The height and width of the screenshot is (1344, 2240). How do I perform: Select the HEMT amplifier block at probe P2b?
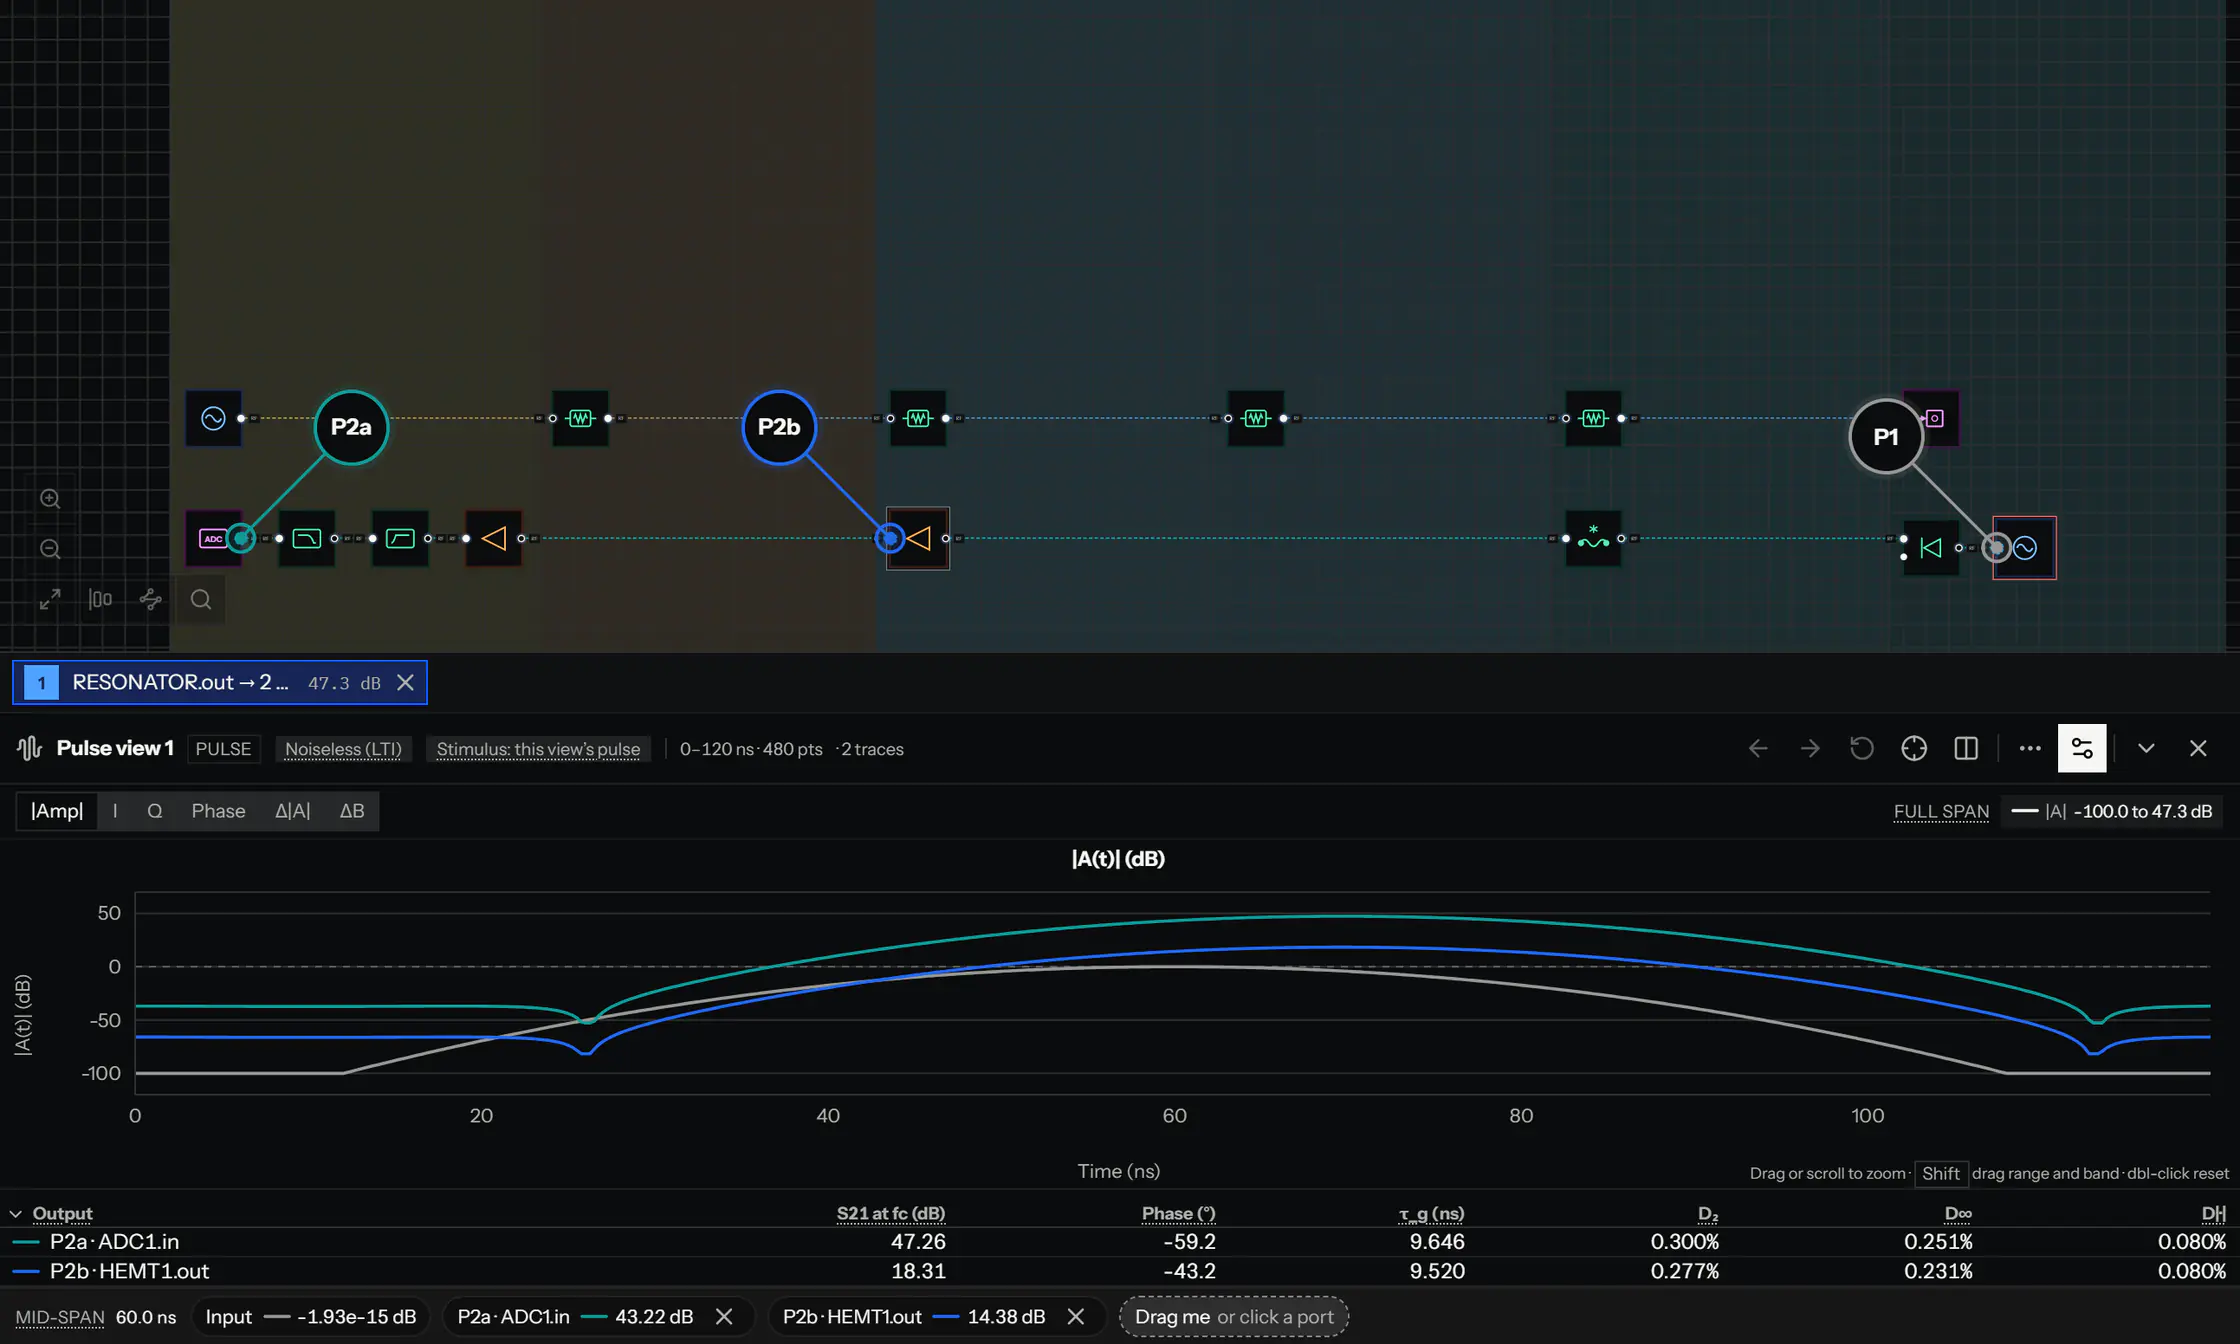pos(918,538)
